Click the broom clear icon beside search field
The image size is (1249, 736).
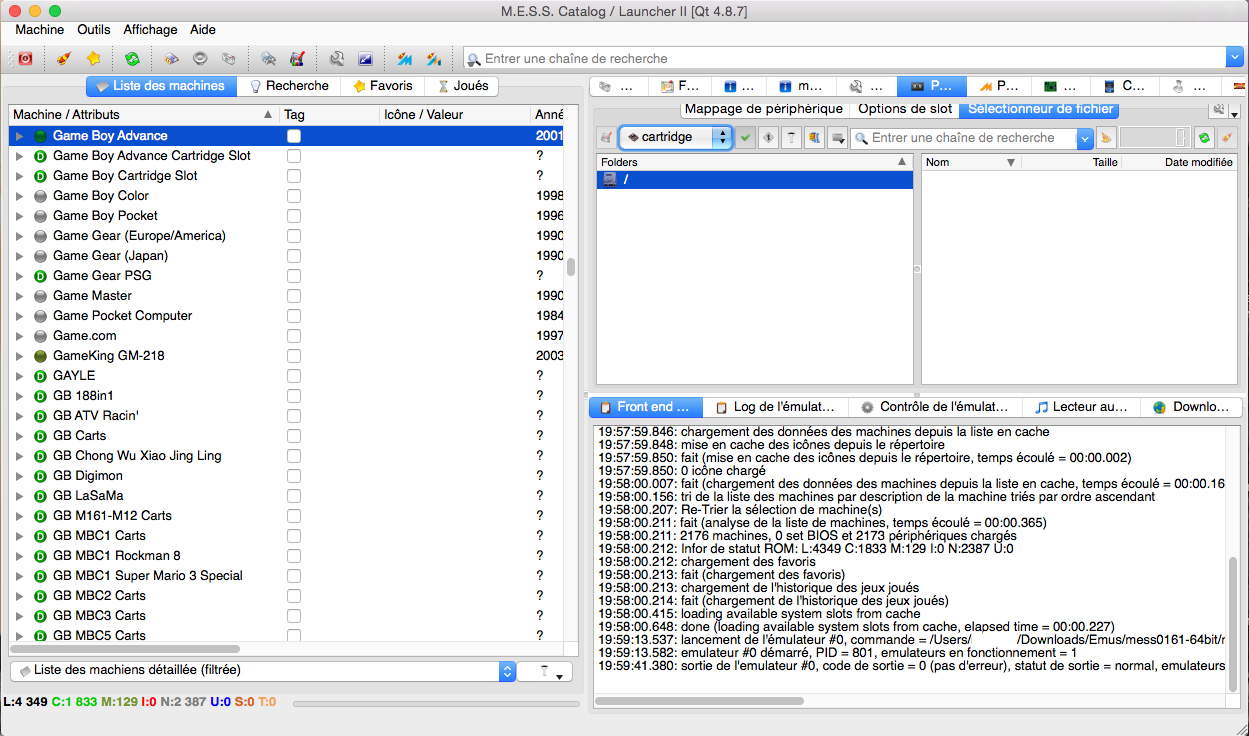pos(1106,138)
